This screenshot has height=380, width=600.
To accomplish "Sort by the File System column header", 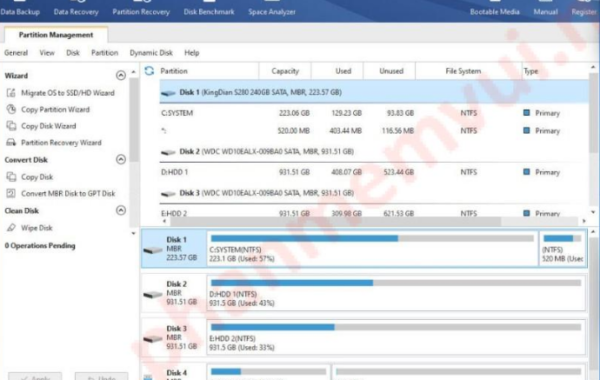I will (463, 71).
